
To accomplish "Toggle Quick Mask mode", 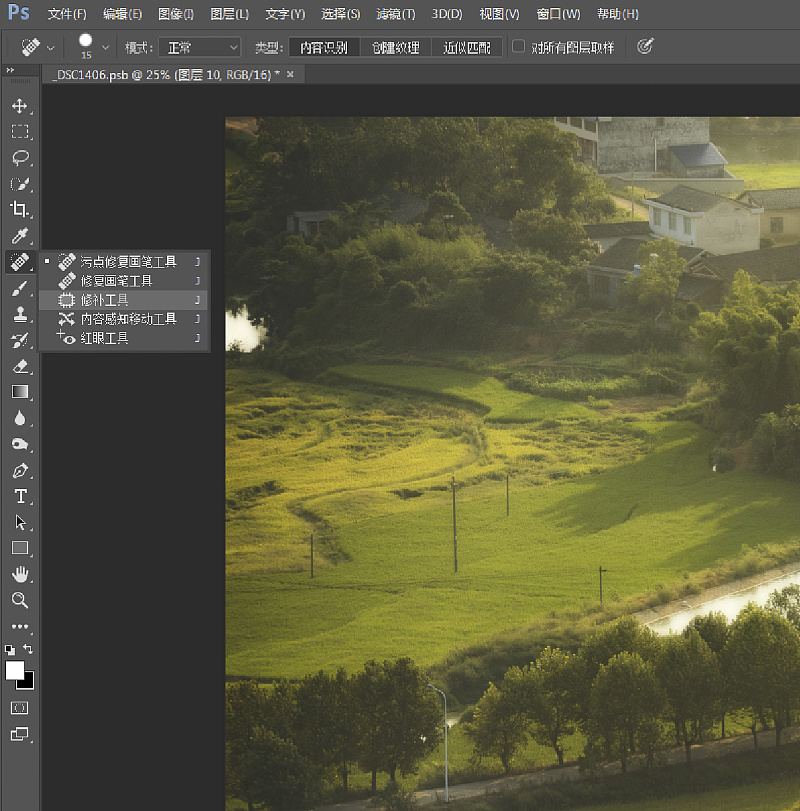I will pyautogui.click(x=20, y=708).
